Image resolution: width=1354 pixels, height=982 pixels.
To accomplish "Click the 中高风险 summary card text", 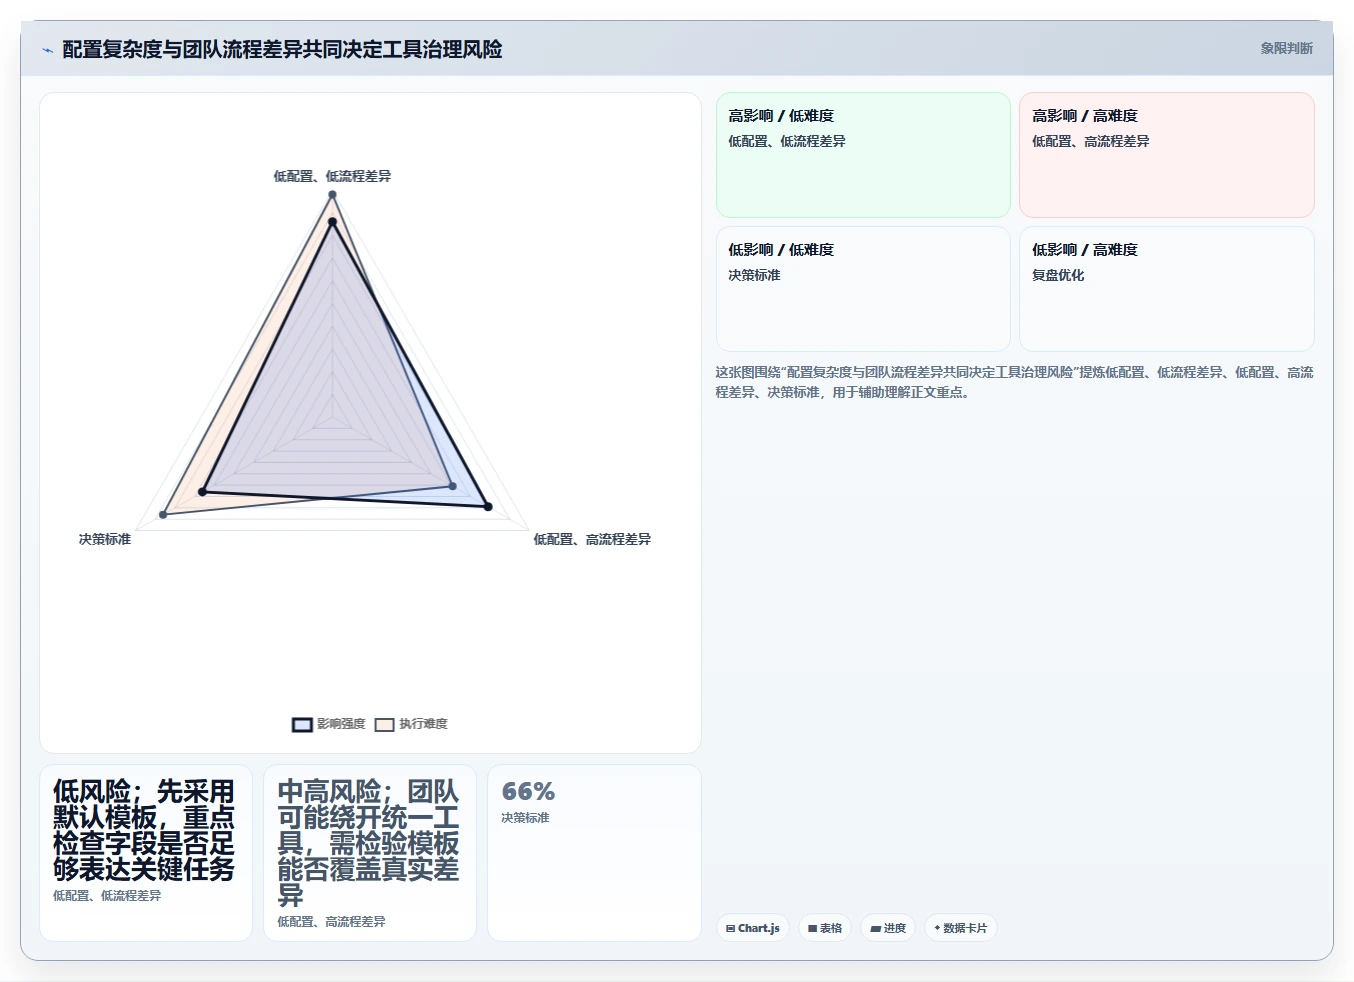I will click(x=368, y=843).
